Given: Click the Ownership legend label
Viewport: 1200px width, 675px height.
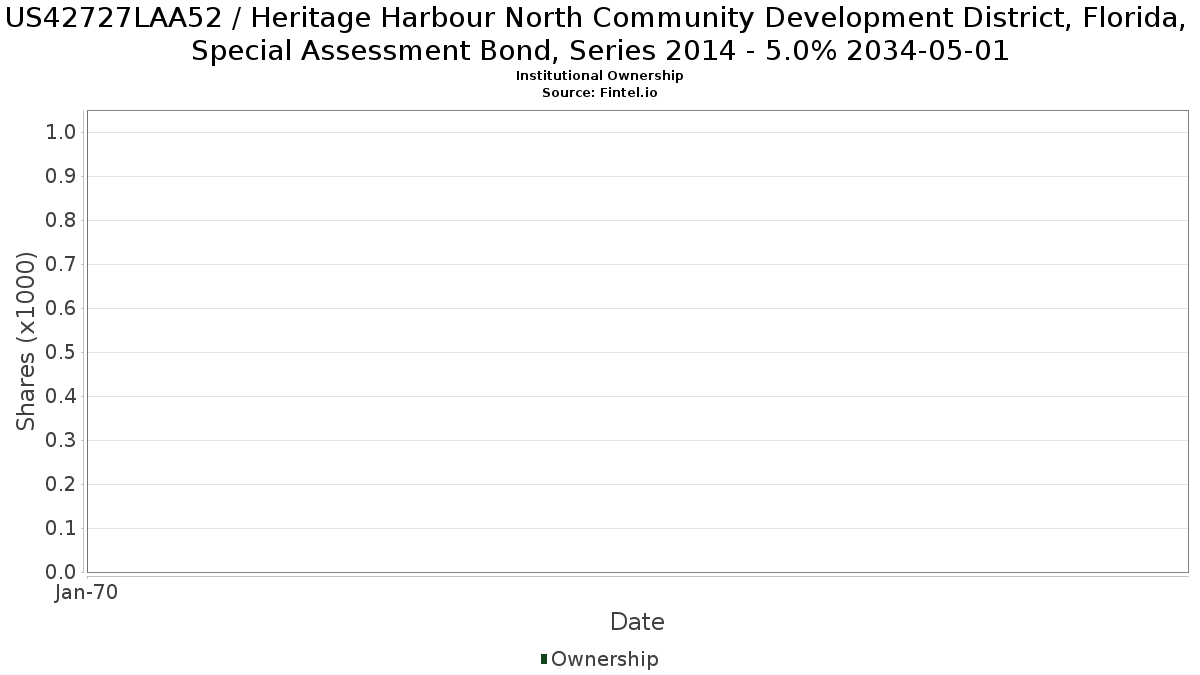Looking at the screenshot, I should coord(605,660).
